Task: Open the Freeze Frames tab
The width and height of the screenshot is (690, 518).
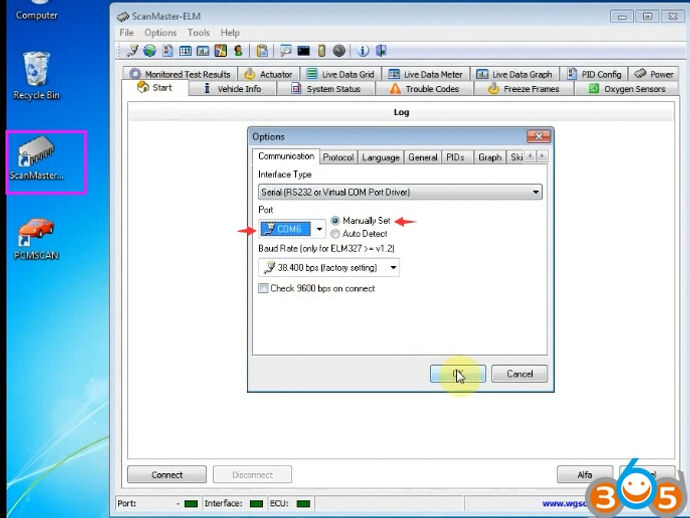Action: [524, 89]
